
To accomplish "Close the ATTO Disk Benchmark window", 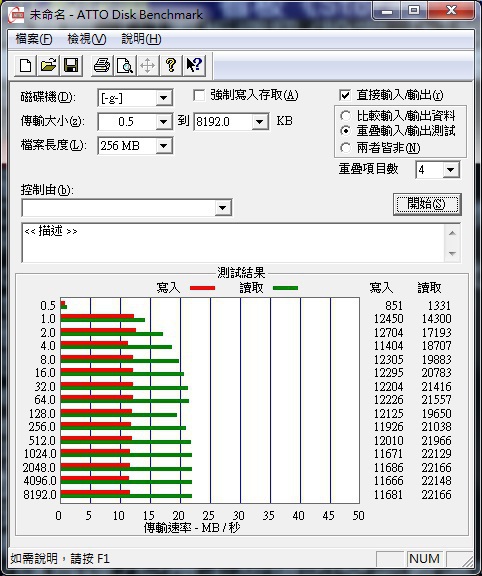I will pyautogui.click(x=451, y=11).
